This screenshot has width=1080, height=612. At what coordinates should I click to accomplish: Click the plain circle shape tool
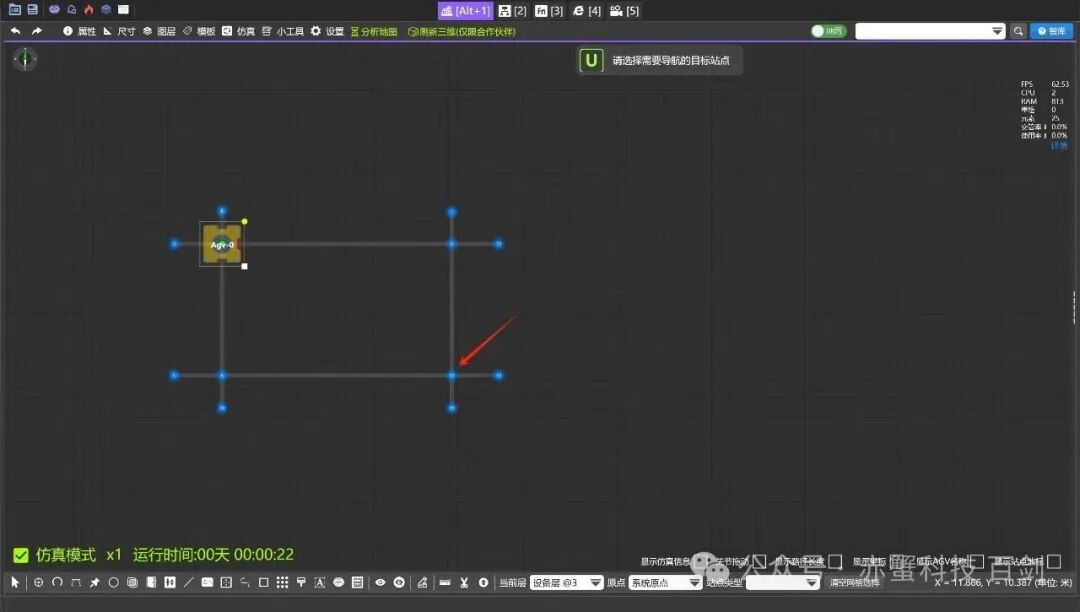[114, 582]
